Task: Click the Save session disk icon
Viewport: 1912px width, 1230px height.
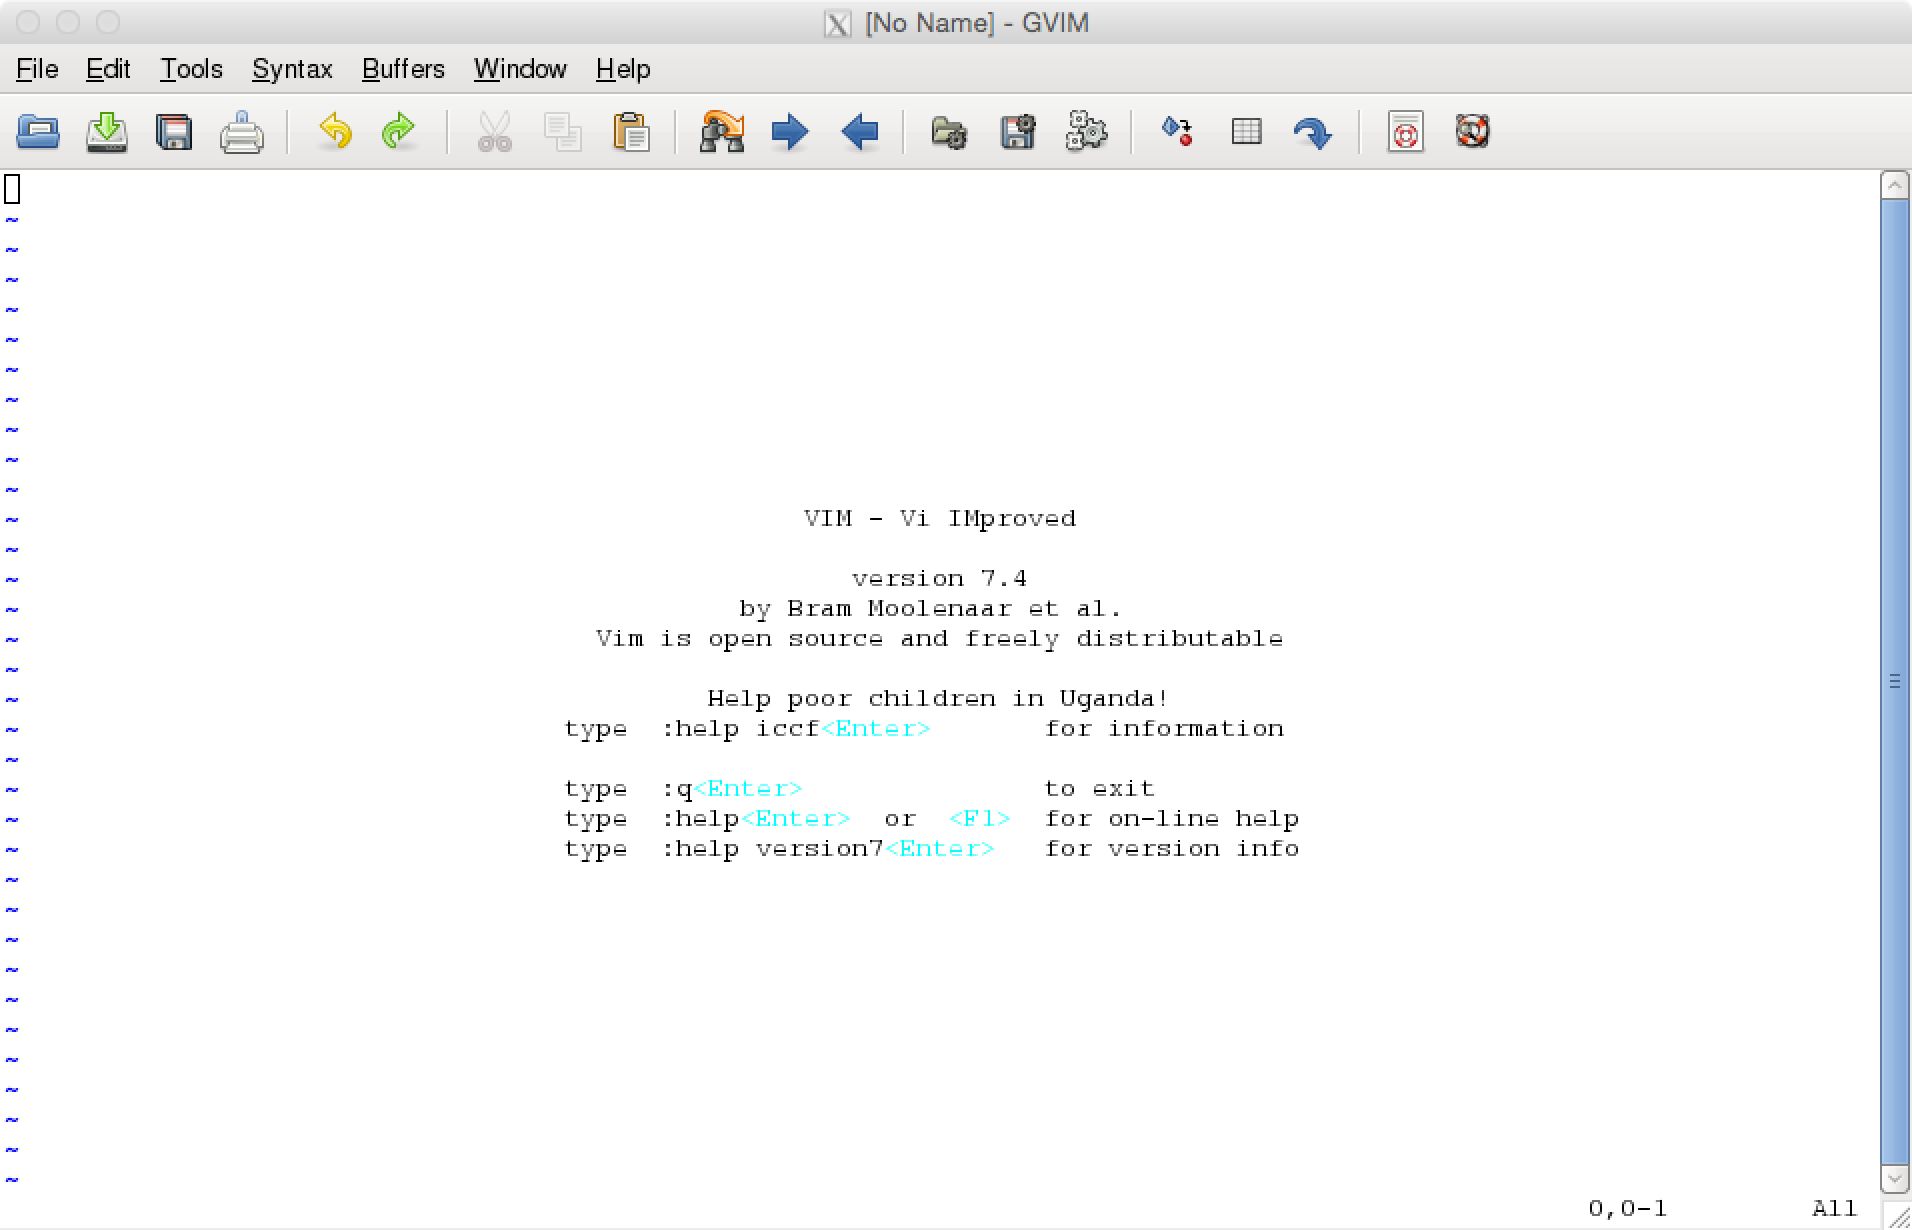Action: tap(1018, 132)
